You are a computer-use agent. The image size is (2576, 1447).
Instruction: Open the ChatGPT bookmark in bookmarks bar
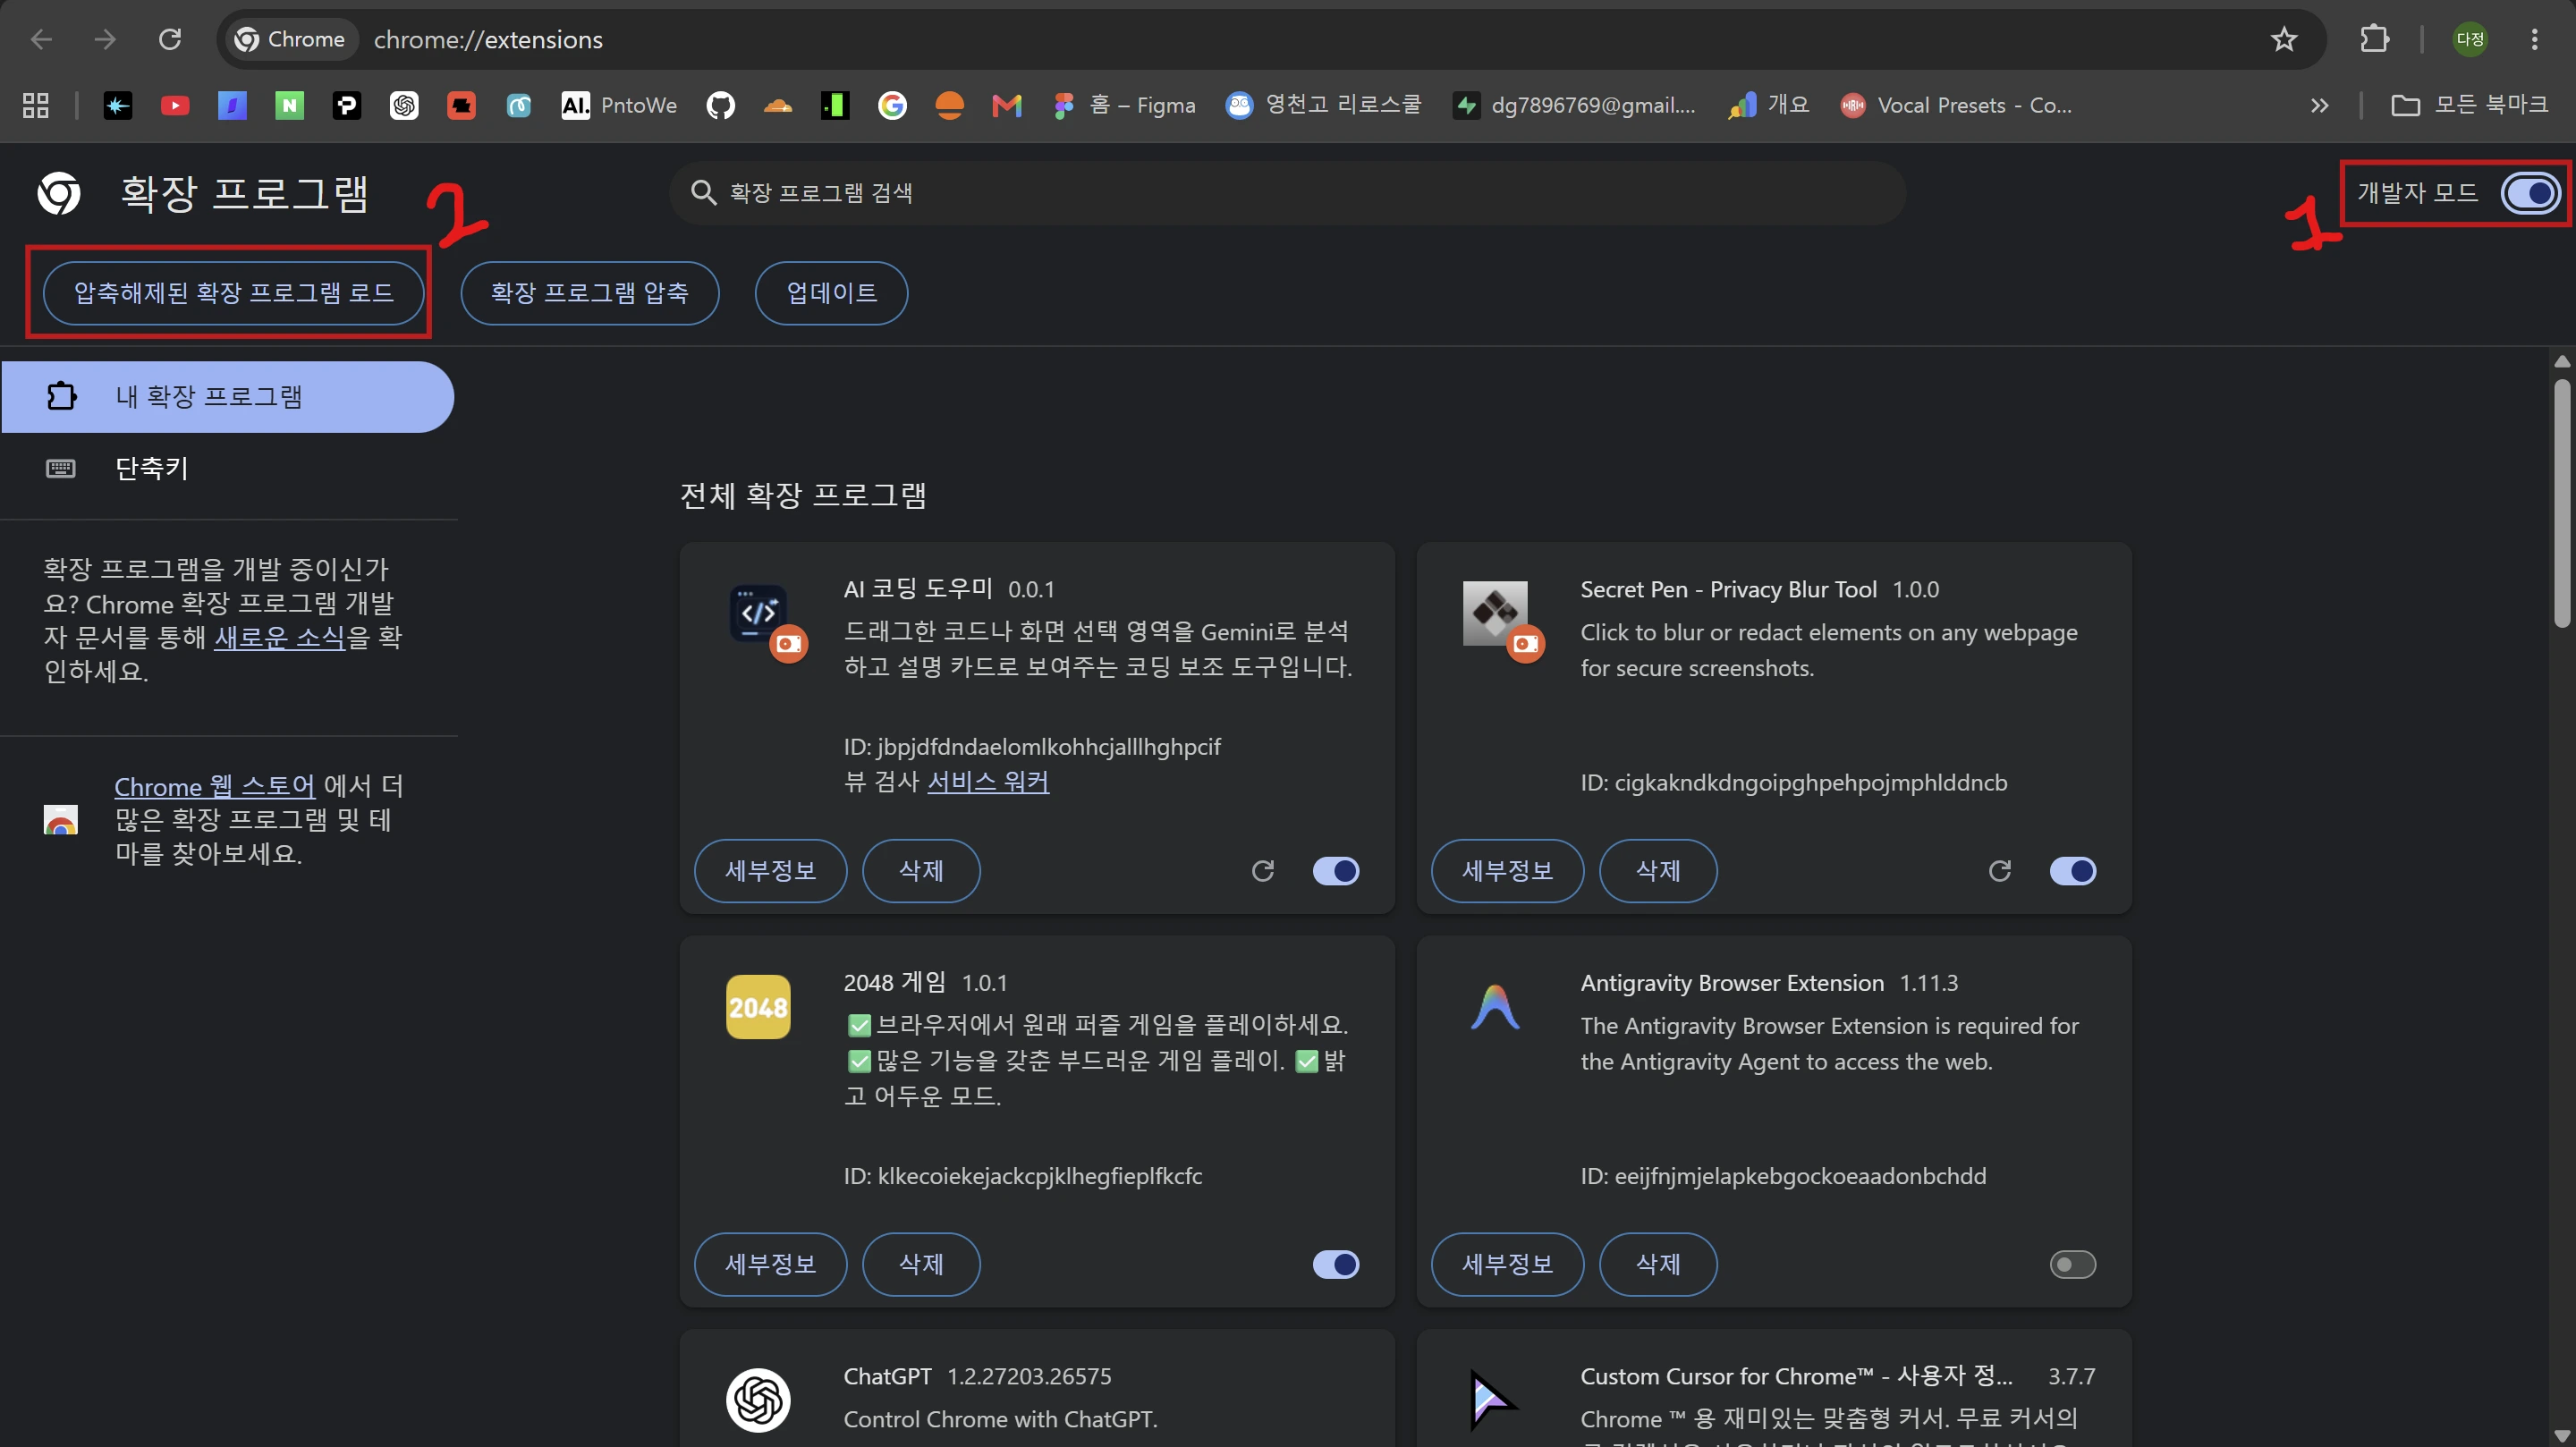coord(404,105)
